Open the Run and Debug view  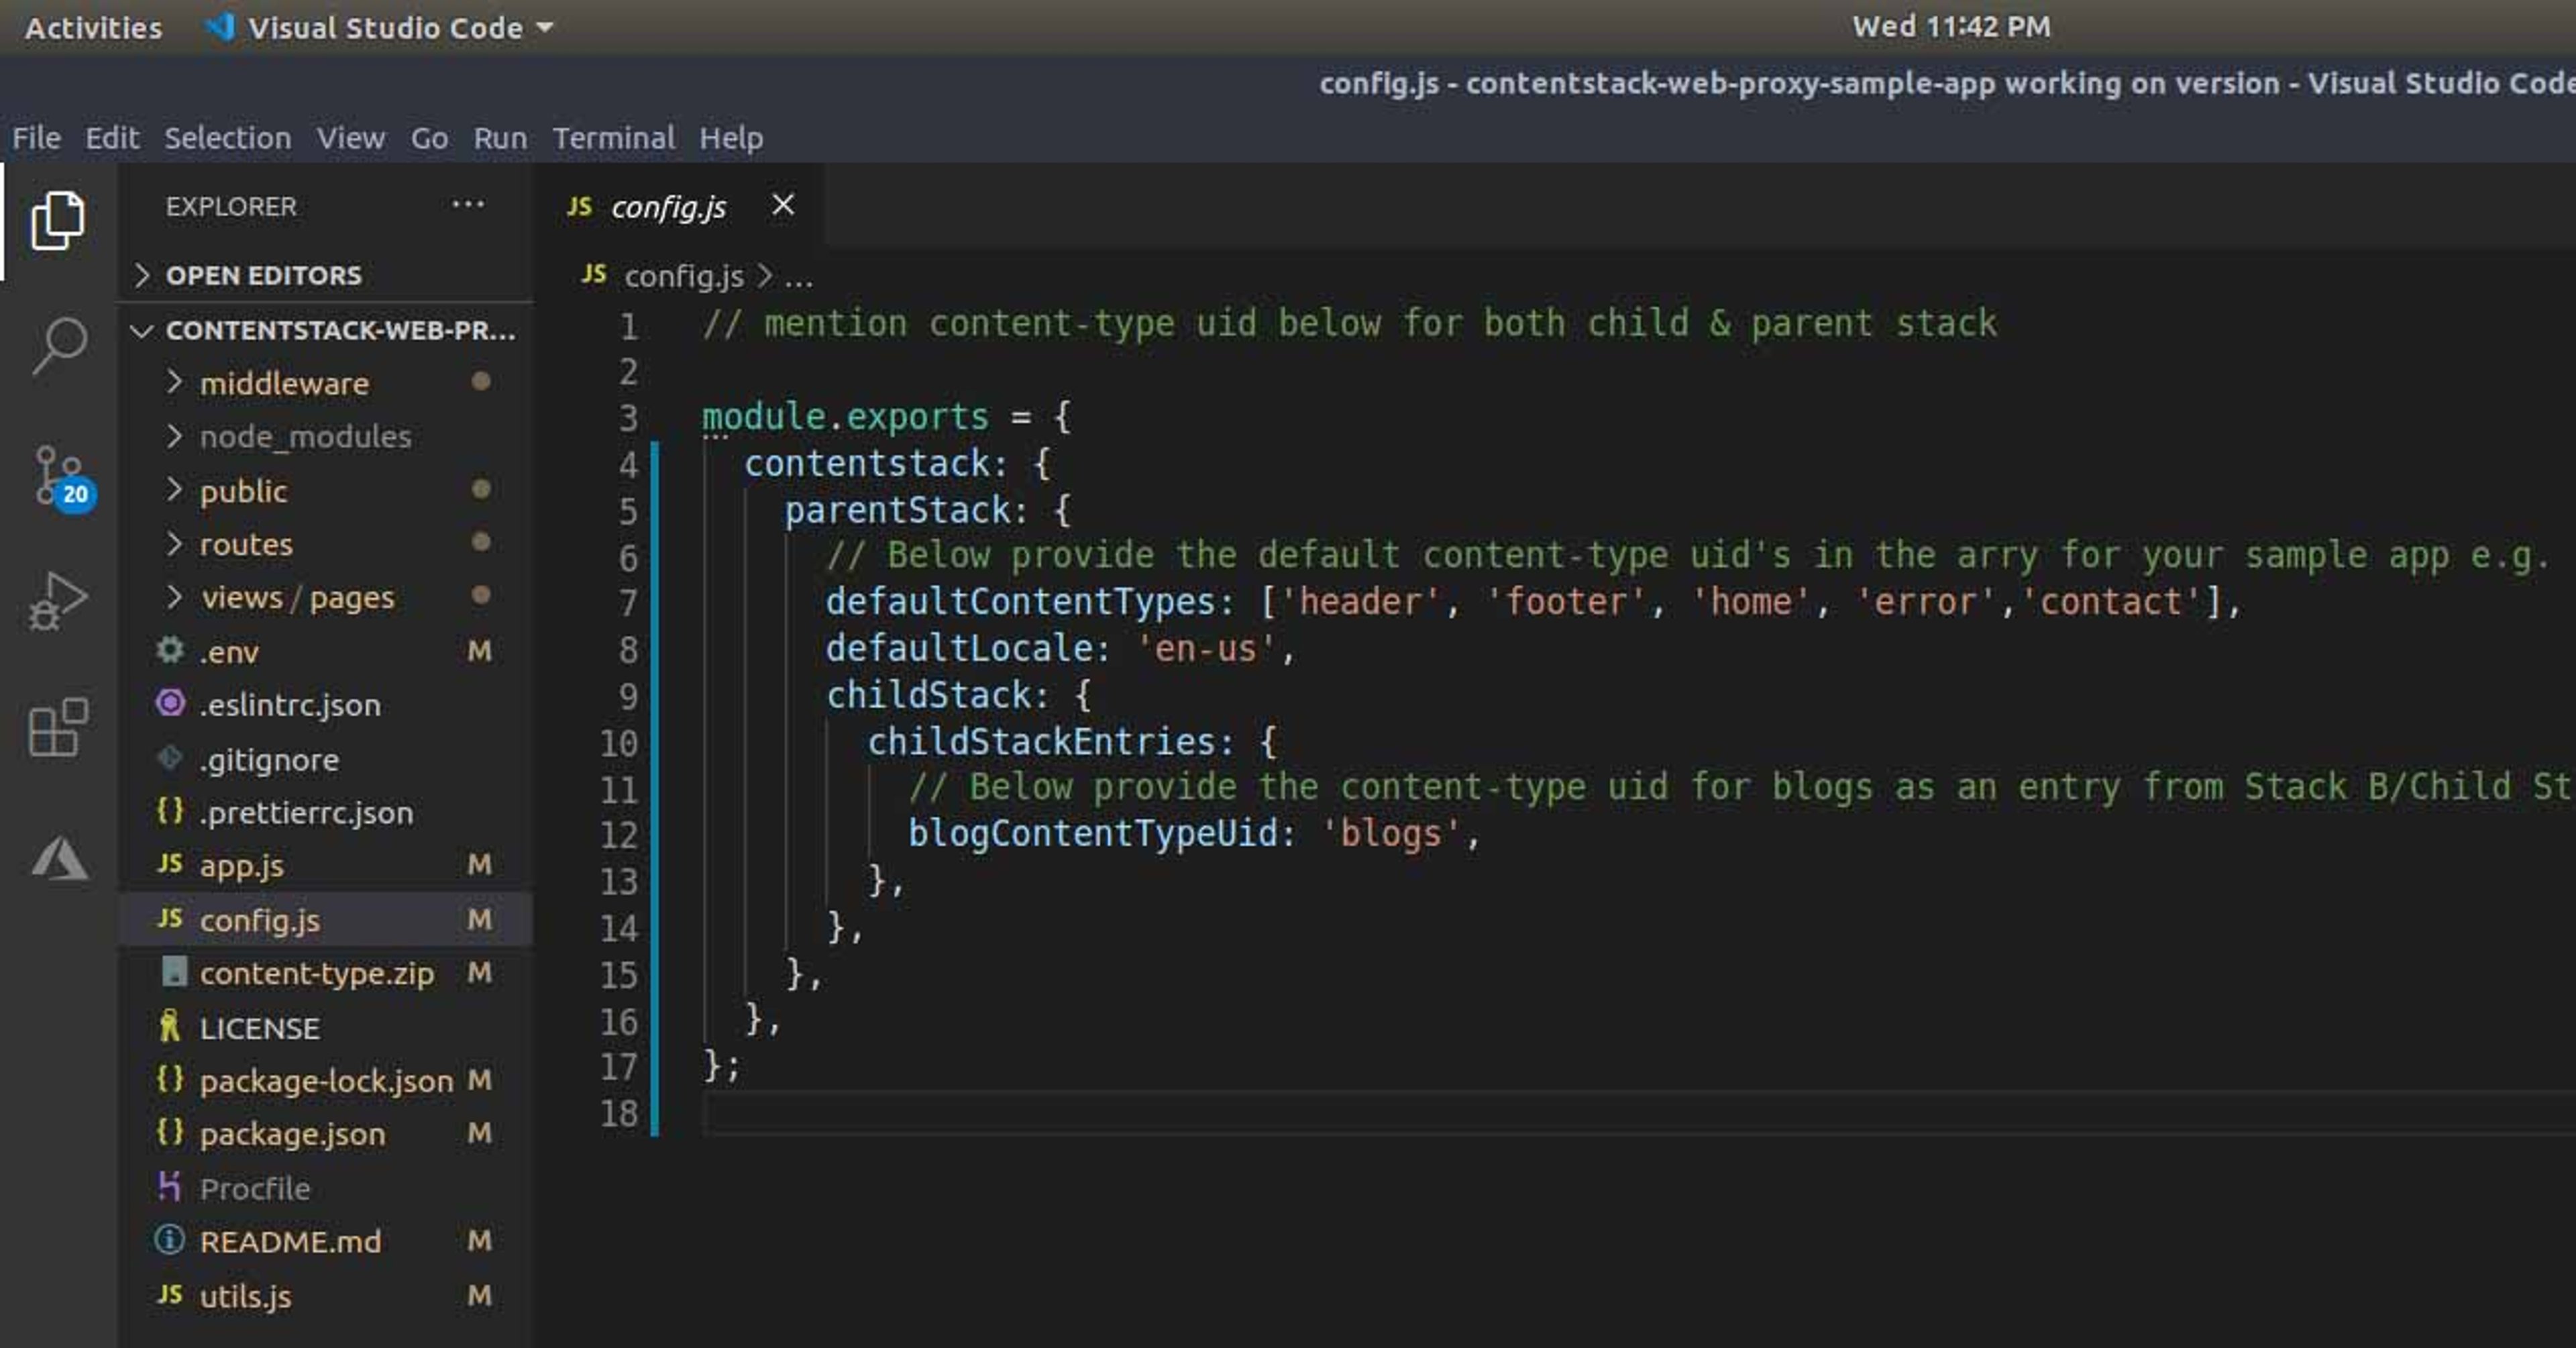(x=58, y=602)
